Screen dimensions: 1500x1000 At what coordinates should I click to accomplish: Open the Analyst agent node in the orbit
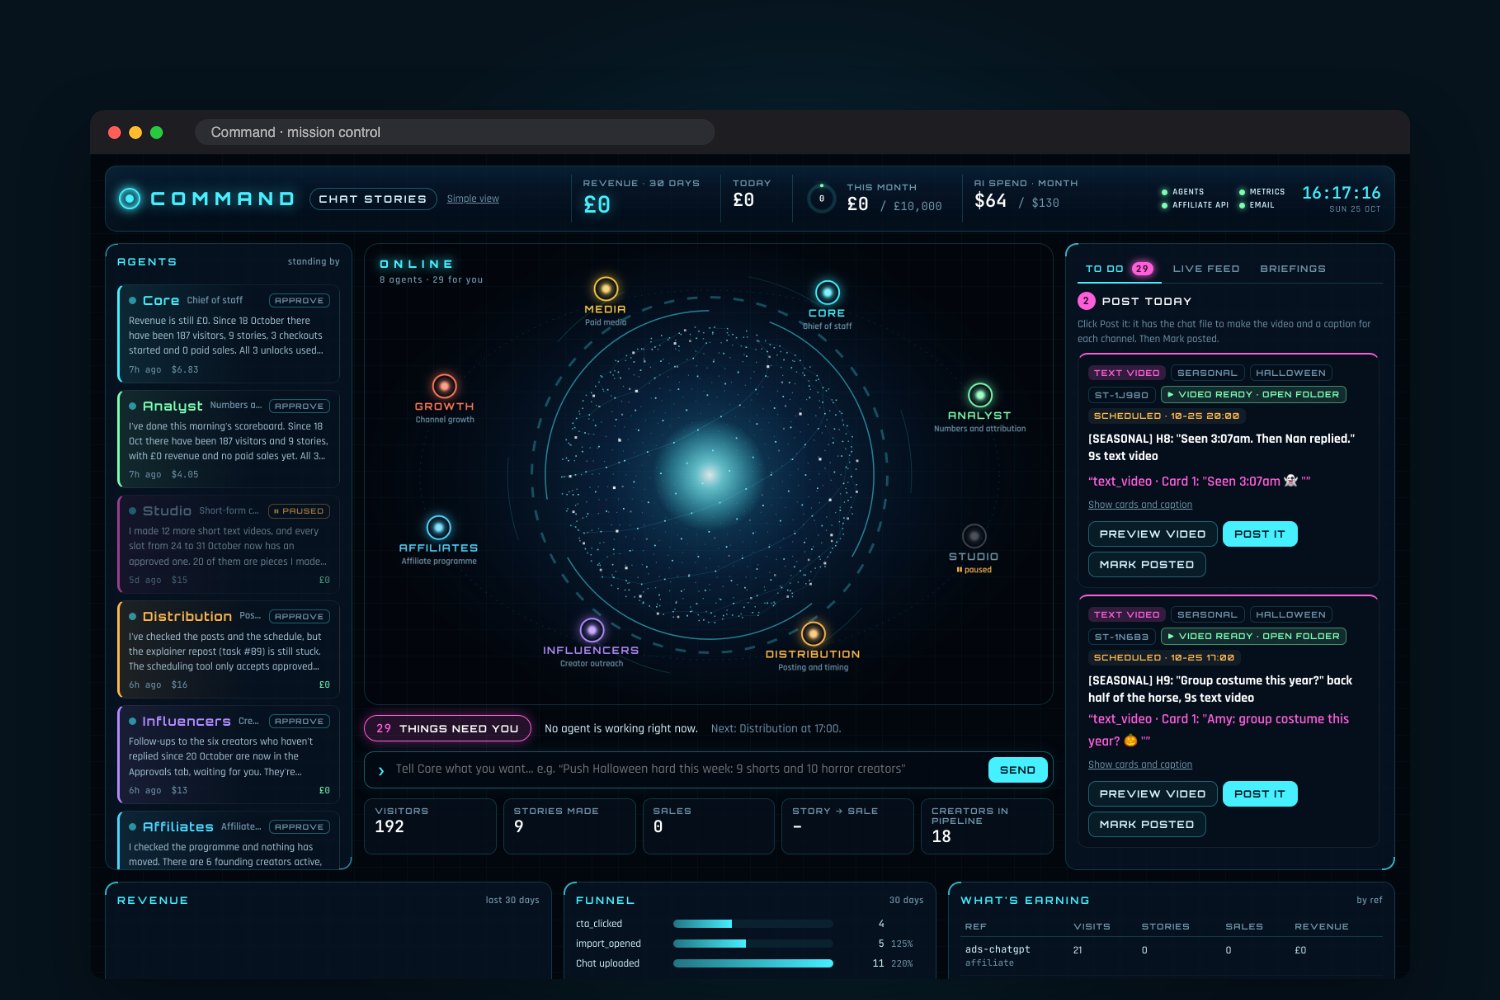[x=980, y=395]
